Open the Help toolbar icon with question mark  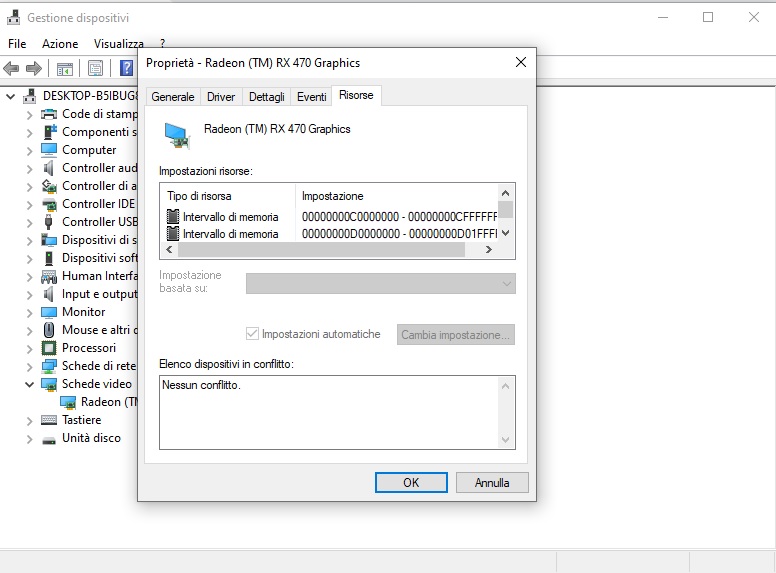tap(127, 68)
